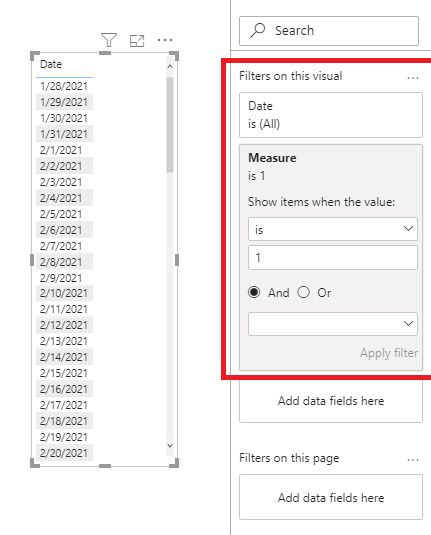Select the 2/4/2021 row
Viewport: 431px width, 535px height.
tap(64, 198)
